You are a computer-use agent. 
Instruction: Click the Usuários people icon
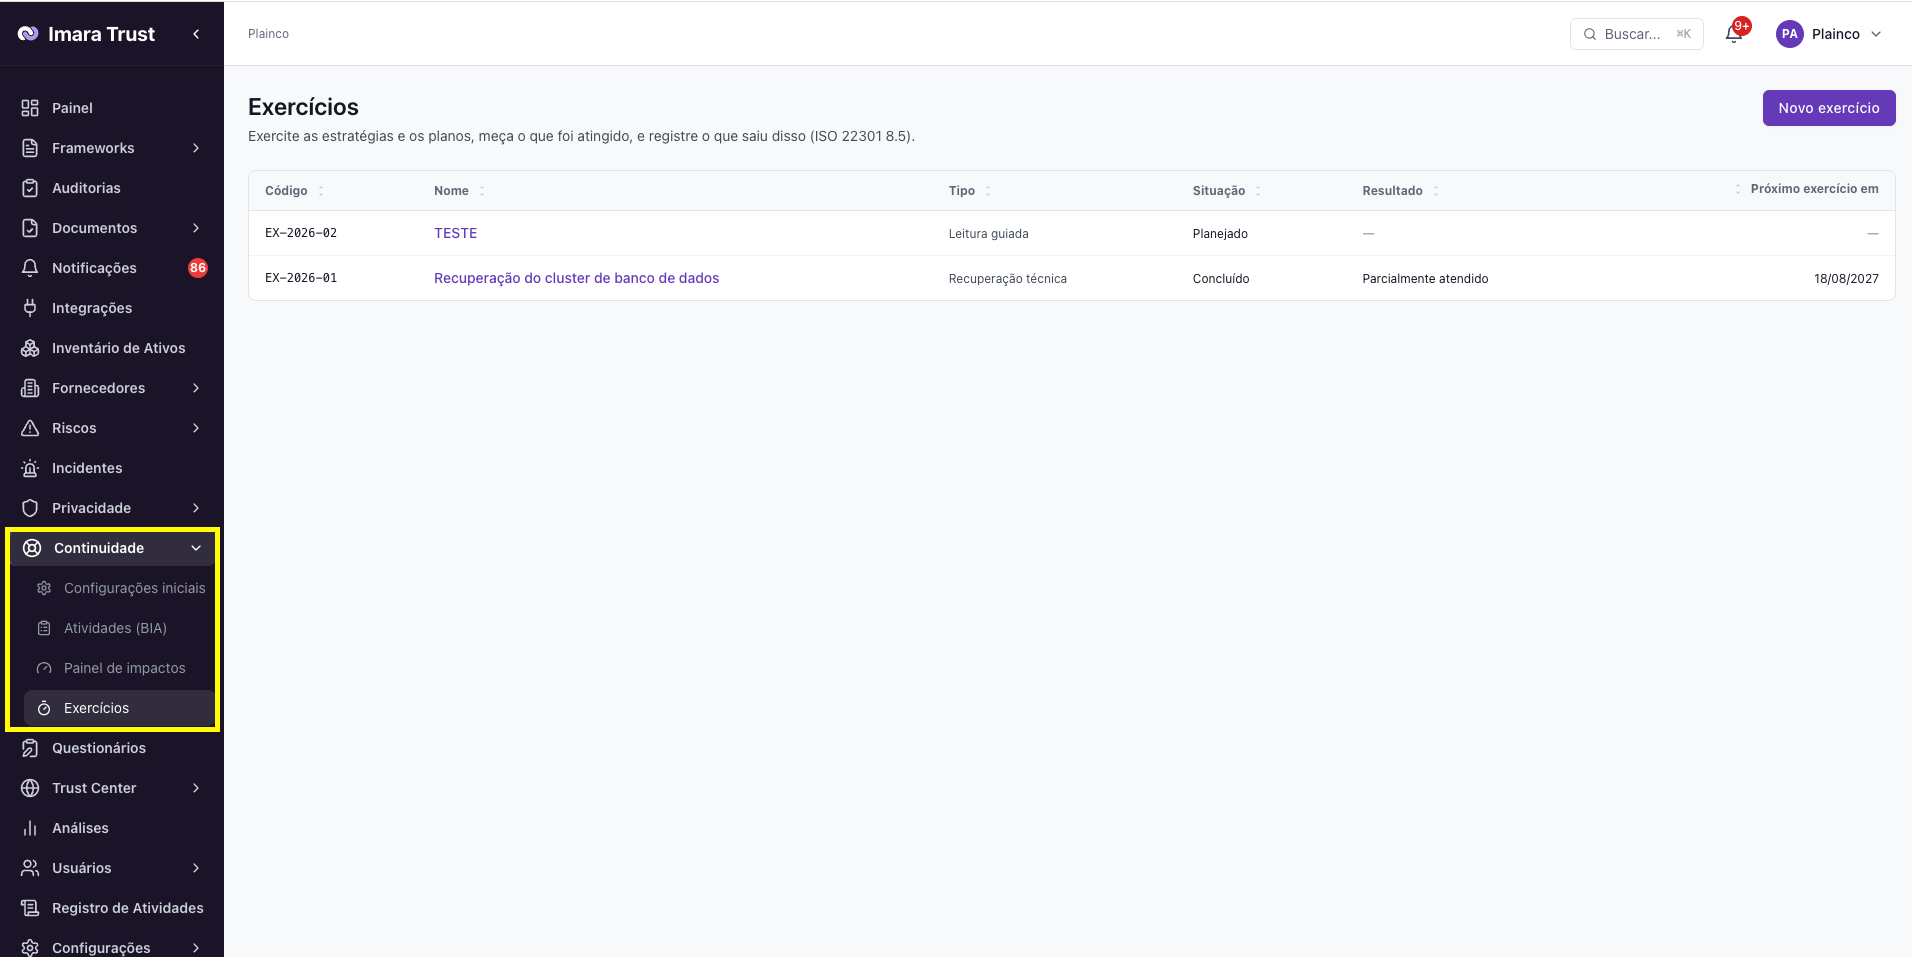[x=30, y=868]
